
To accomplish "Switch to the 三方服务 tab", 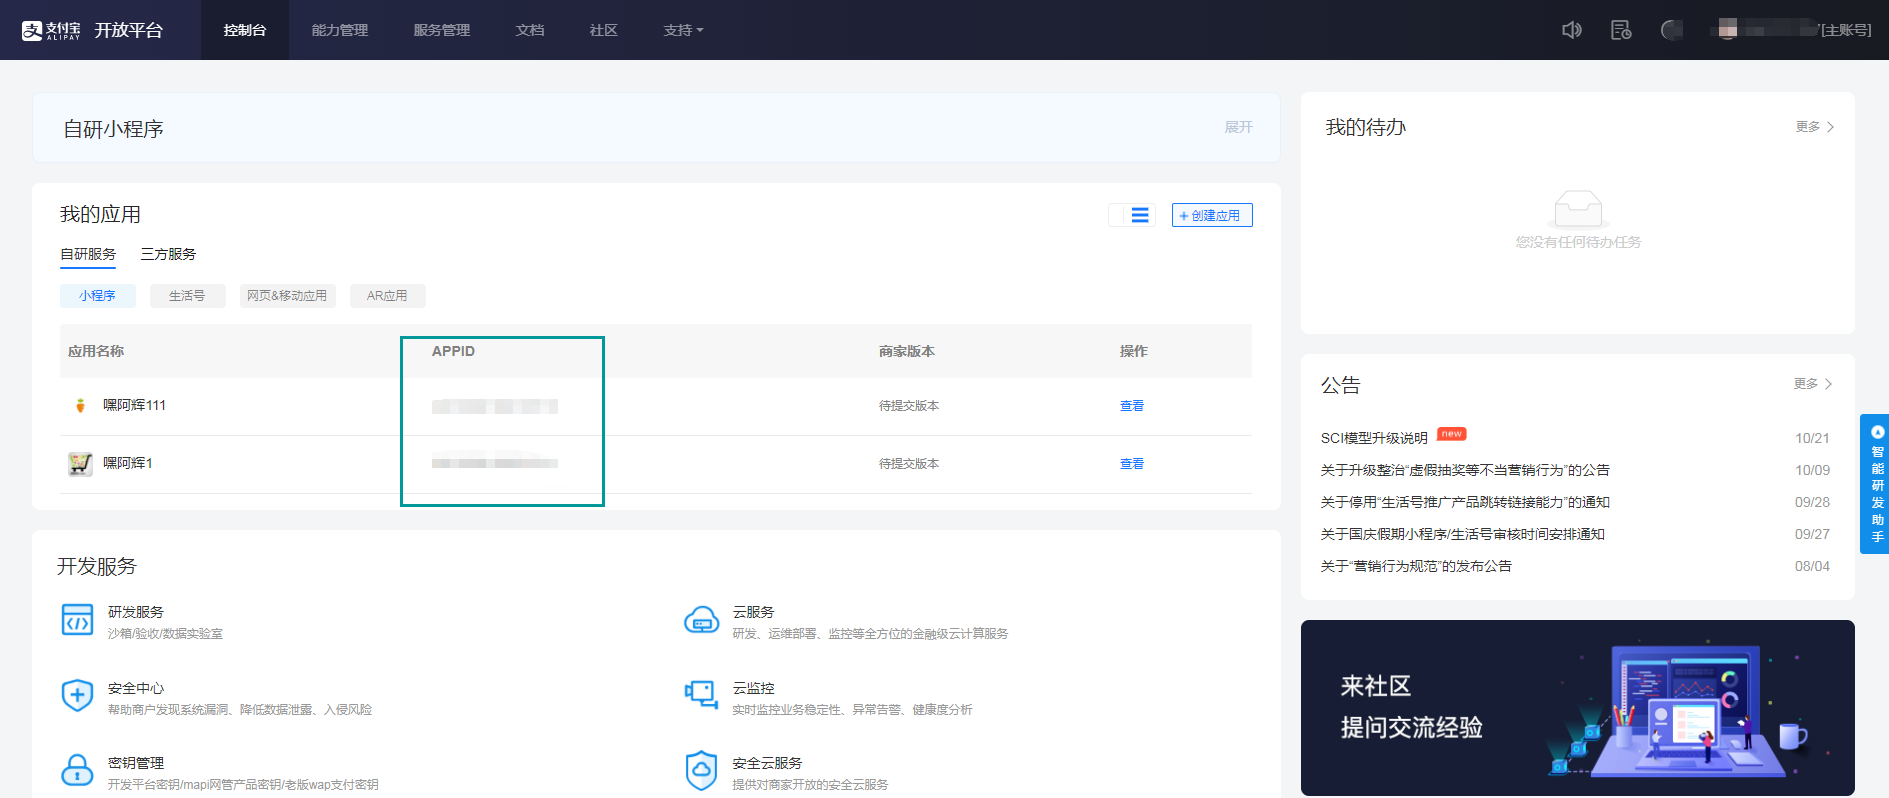I will (168, 254).
